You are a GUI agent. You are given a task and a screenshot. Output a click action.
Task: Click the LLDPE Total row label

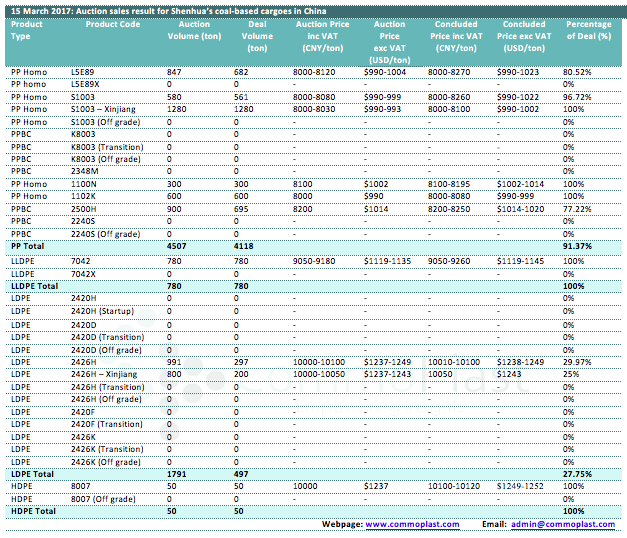pyautogui.click(x=34, y=285)
